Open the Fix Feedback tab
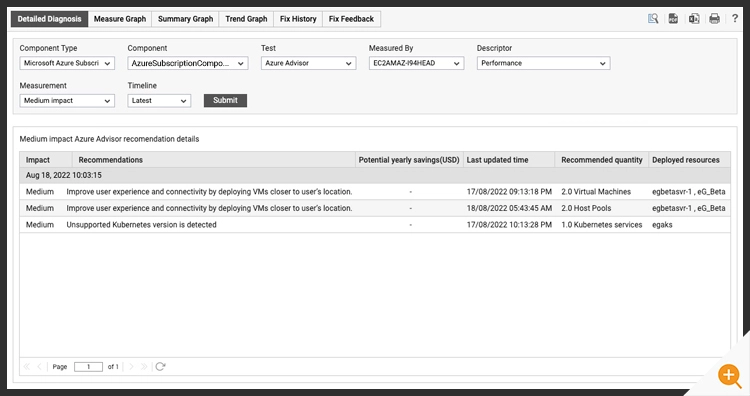The width and height of the screenshot is (750, 396). [x=351, y=19]
